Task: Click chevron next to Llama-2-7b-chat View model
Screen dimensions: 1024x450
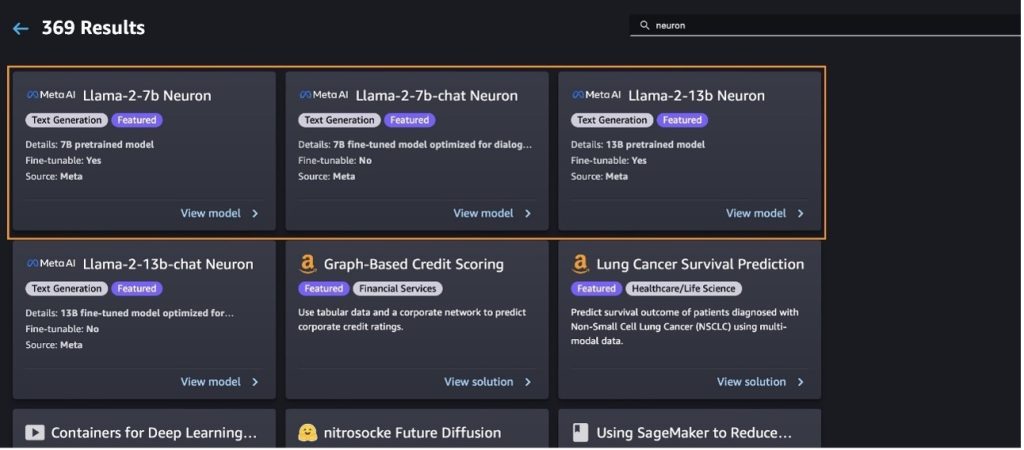Action: 528,214
